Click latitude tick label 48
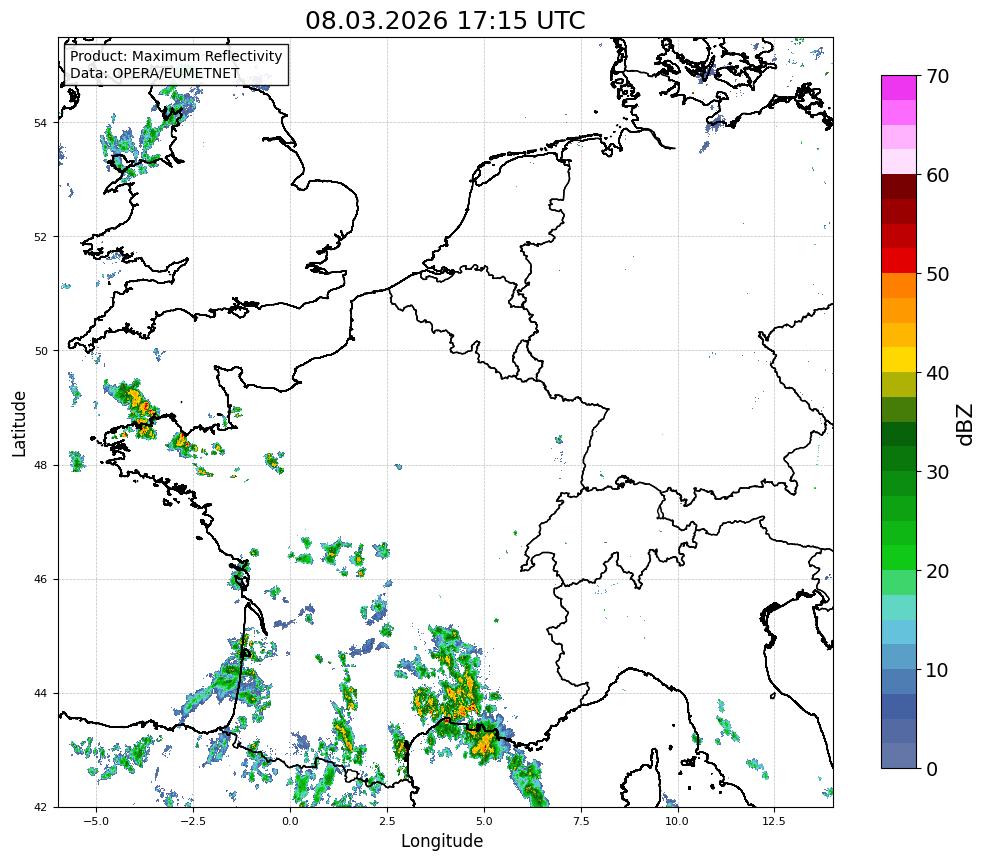The image size is (985, 860). pos(40,465)
